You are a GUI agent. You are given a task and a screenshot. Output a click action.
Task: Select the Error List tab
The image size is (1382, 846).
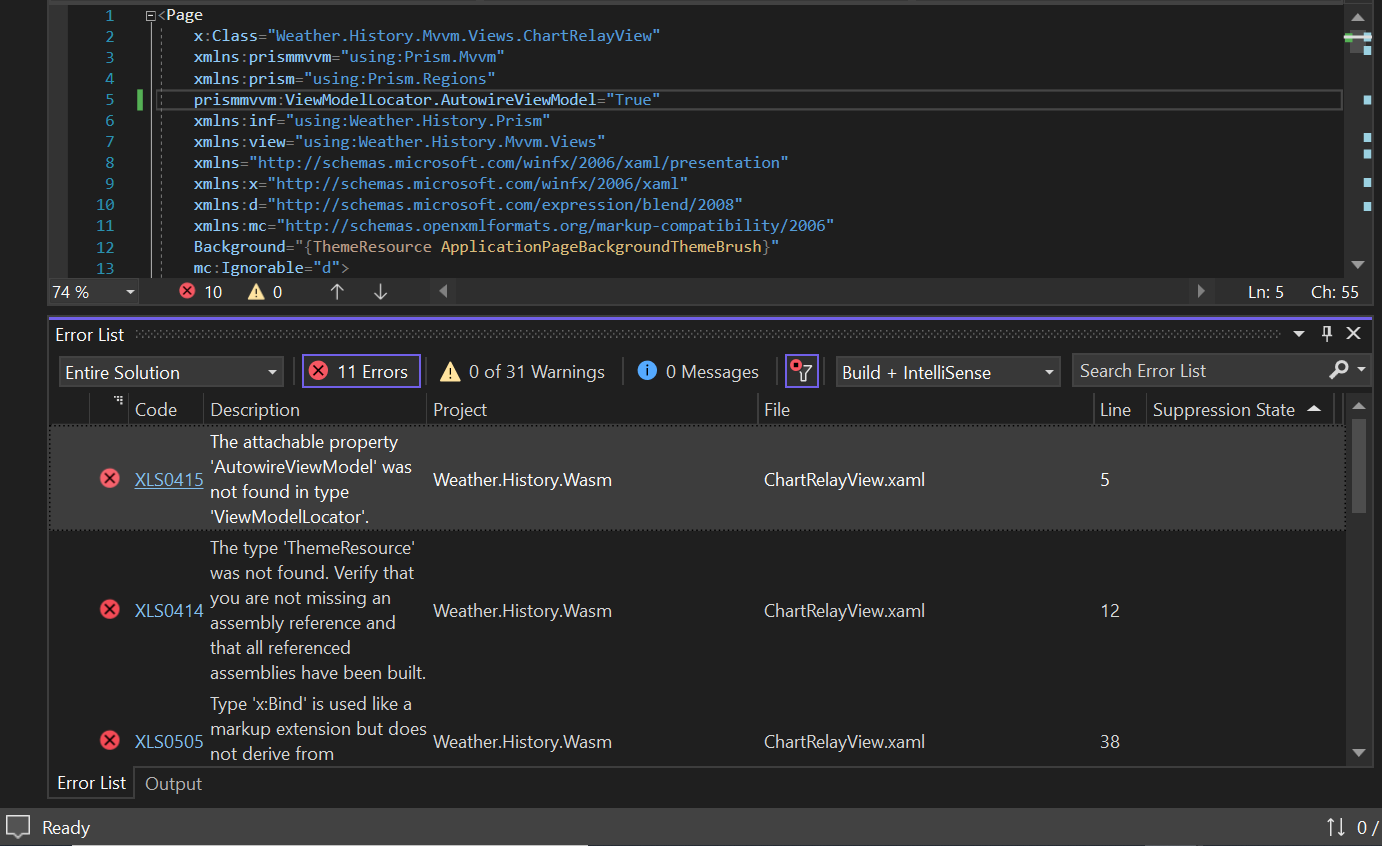[90, 783]
